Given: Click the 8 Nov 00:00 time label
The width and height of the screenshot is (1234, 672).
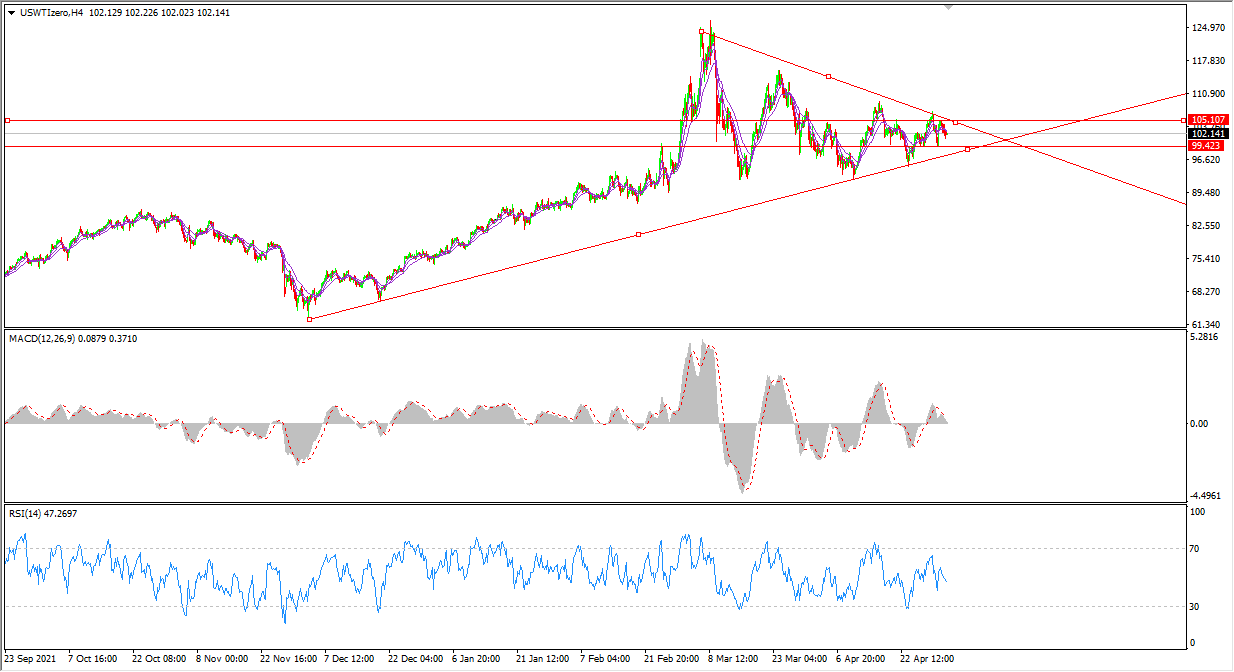Looking at the screenshot, I should coord(223,660).
